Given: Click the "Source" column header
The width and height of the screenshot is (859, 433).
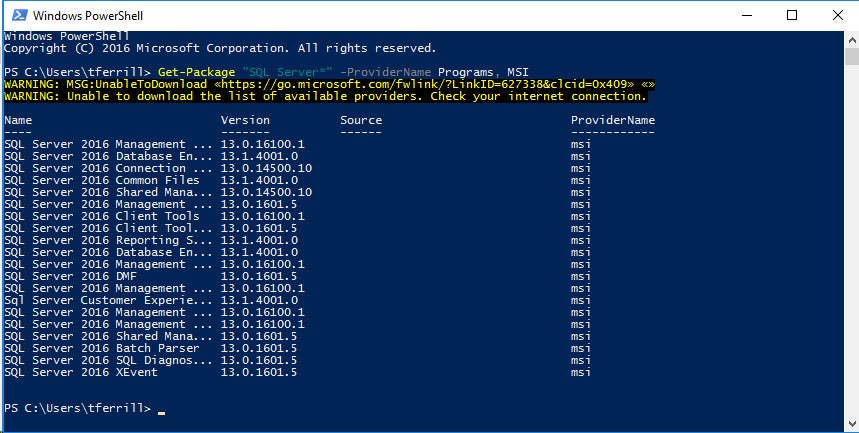Looking at the screenshot, I should [360, 121].
